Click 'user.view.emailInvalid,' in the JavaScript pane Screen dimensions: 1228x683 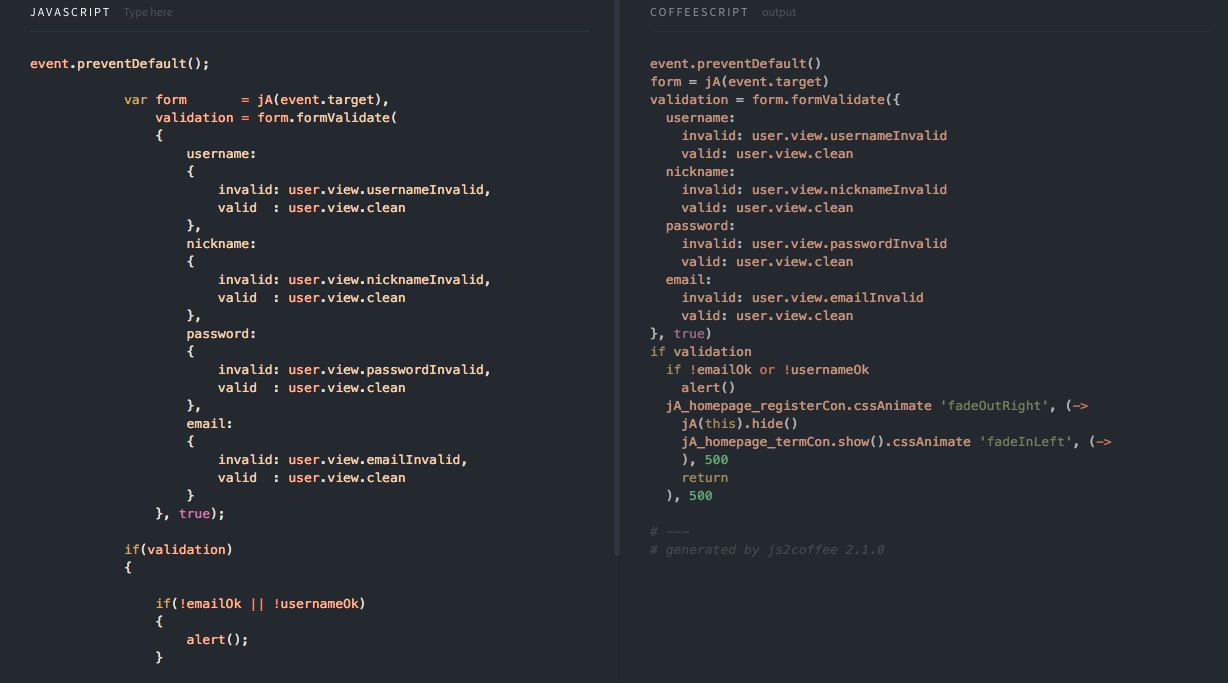[x=378, y=460]
